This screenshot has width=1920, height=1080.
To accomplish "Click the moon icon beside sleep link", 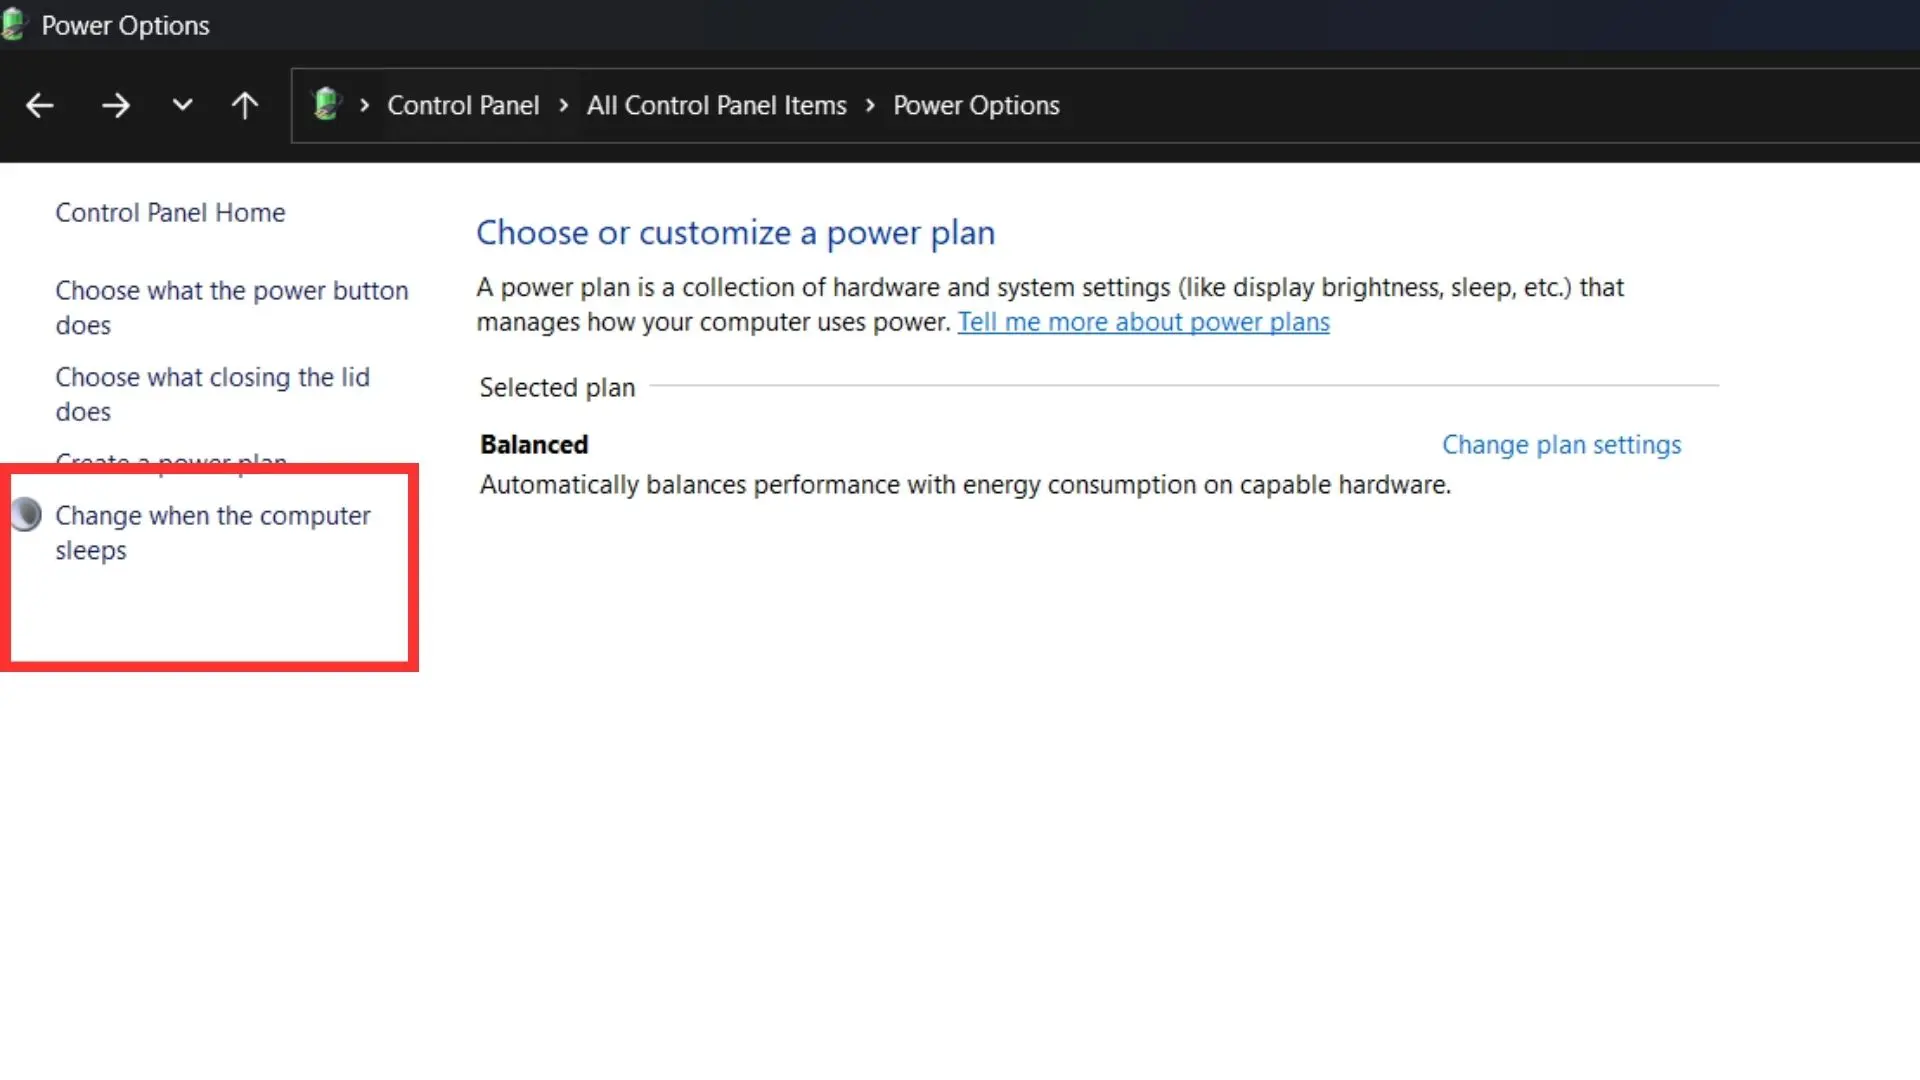I will [x=27, y=515].
